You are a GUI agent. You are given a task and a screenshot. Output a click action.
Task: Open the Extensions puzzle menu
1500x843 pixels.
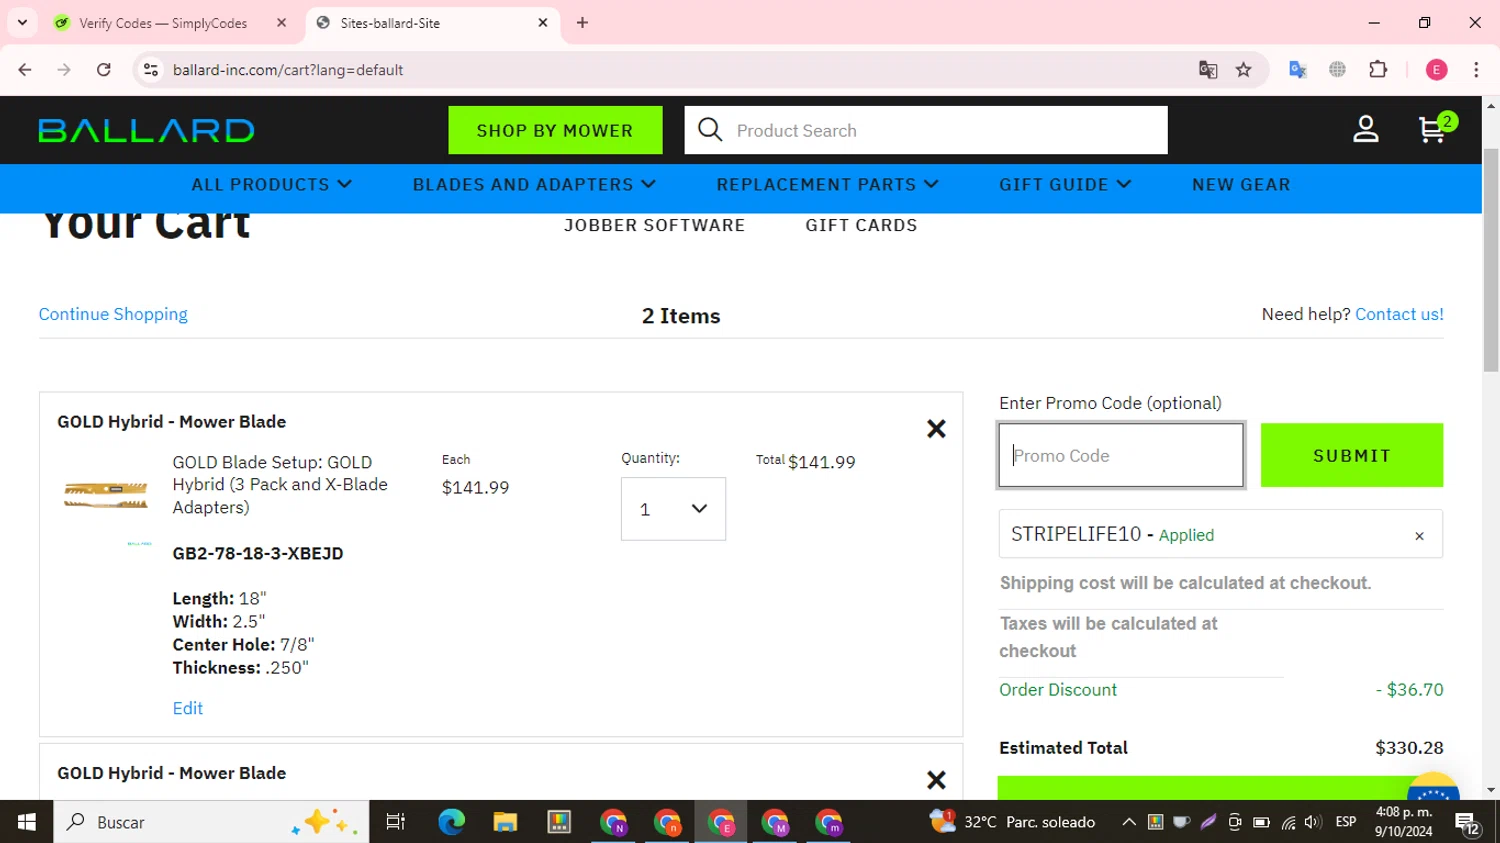[x=1378, y=70]
